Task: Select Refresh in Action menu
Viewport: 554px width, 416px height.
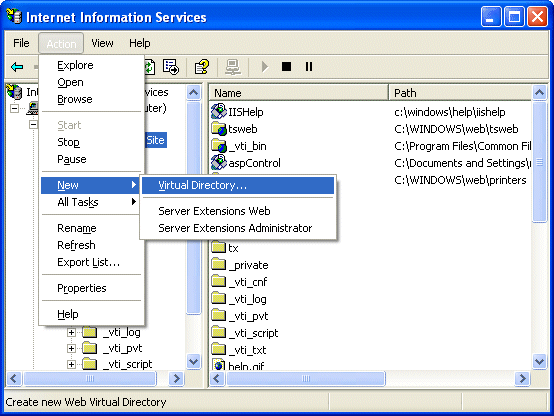Action: coord(91,245)
